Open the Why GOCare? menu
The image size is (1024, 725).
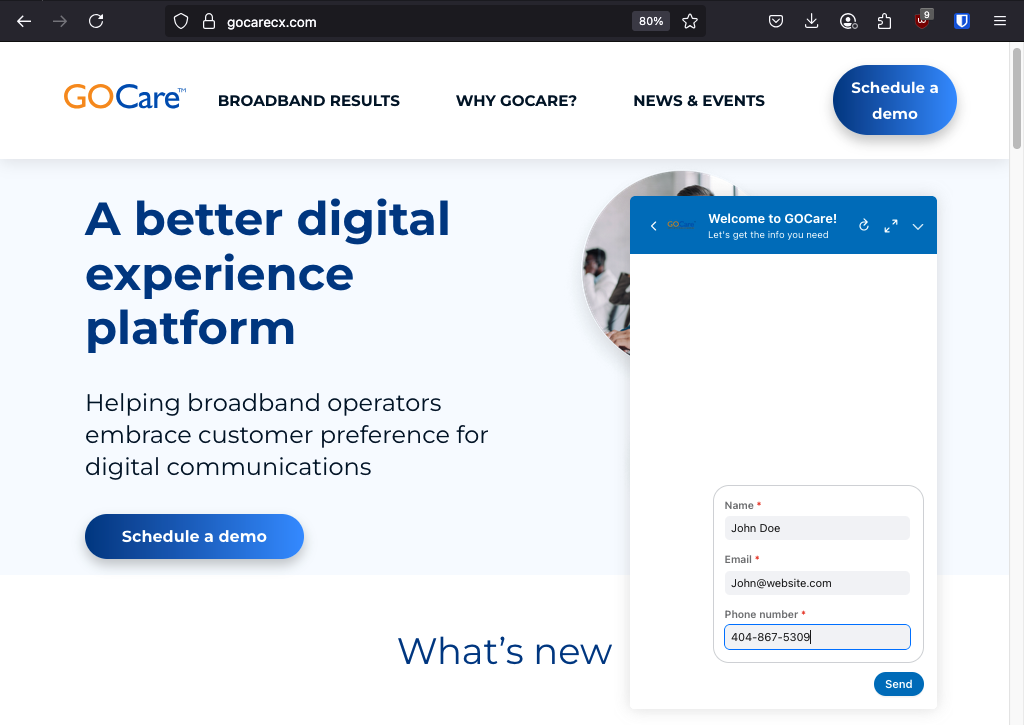(517, 101)
